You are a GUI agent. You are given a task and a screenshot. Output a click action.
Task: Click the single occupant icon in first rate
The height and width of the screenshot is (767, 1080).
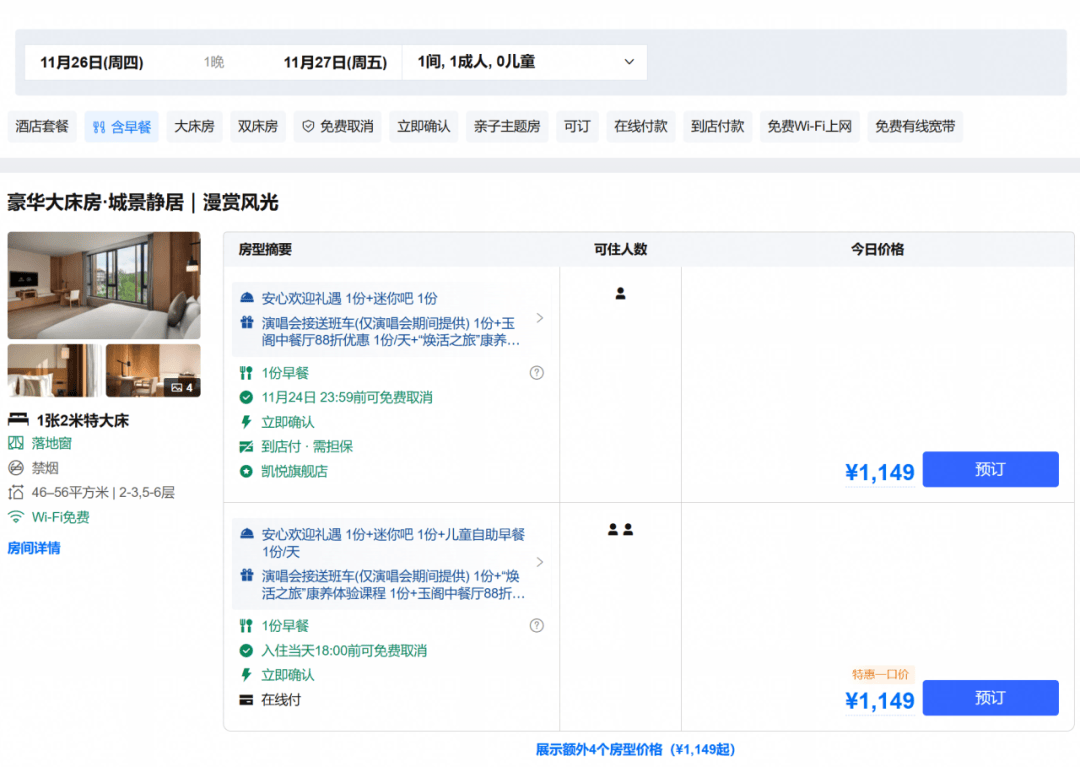tap(621, 293)
